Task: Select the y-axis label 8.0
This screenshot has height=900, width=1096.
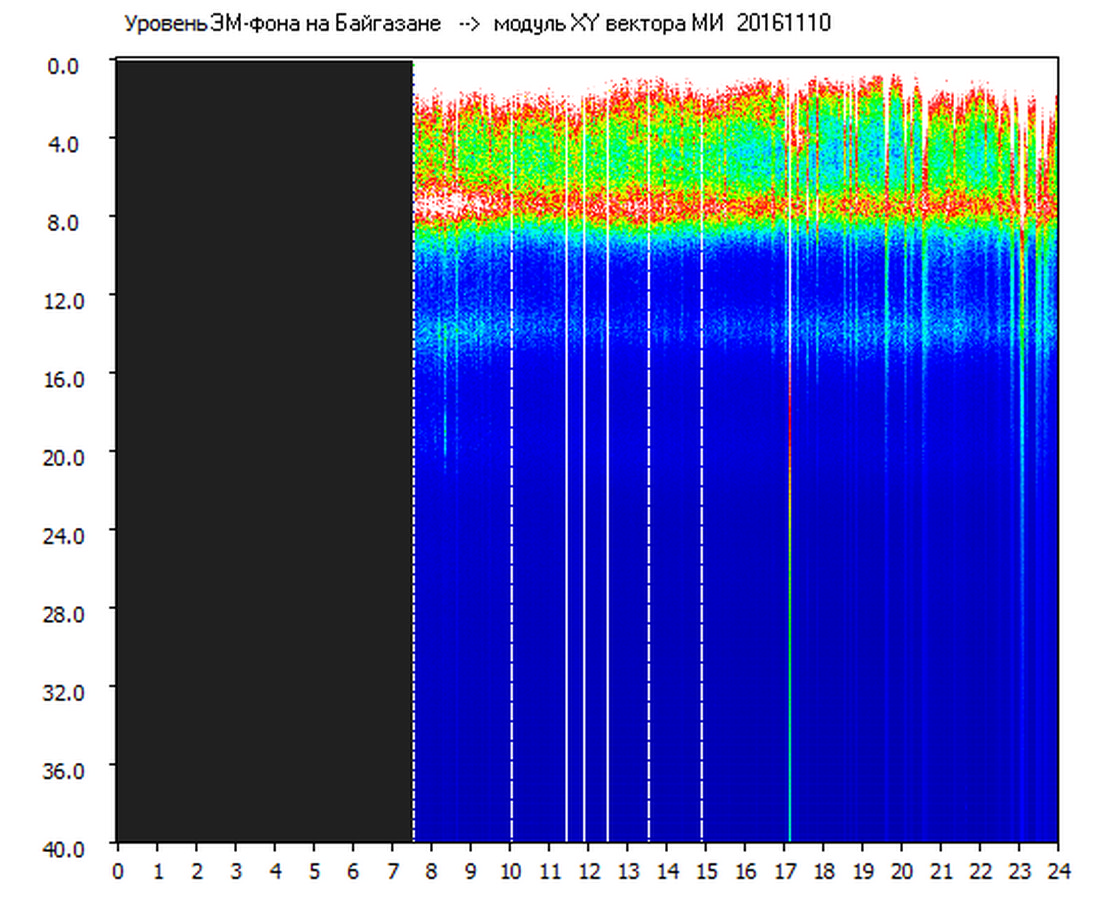Action: pyautogui.click(x=63, y=221)
